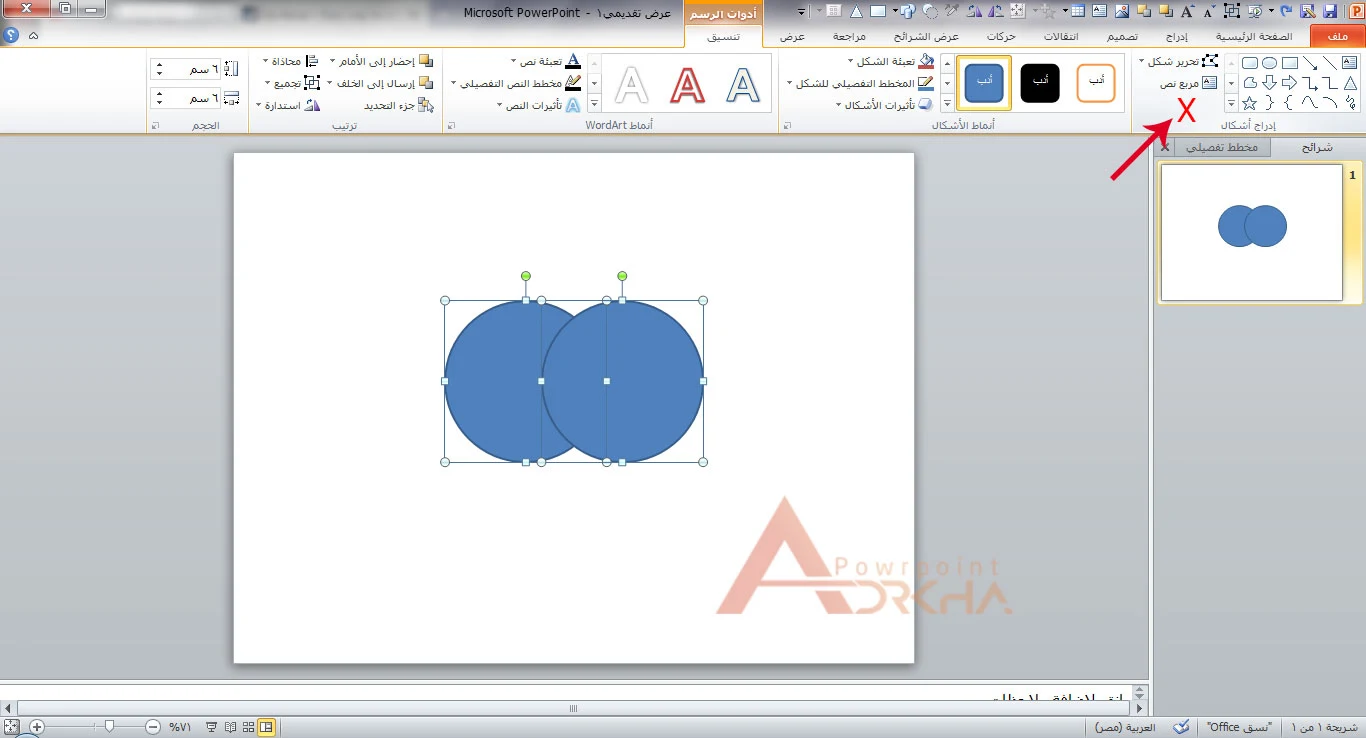
Task: Switch to Slide Sorter view in status bar
Action: [248, 727]
